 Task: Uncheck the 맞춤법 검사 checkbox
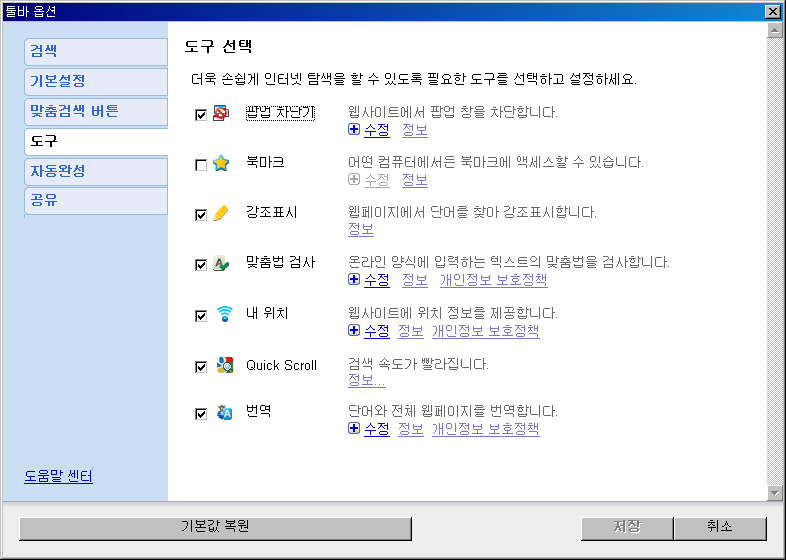(x=201, y=265)
